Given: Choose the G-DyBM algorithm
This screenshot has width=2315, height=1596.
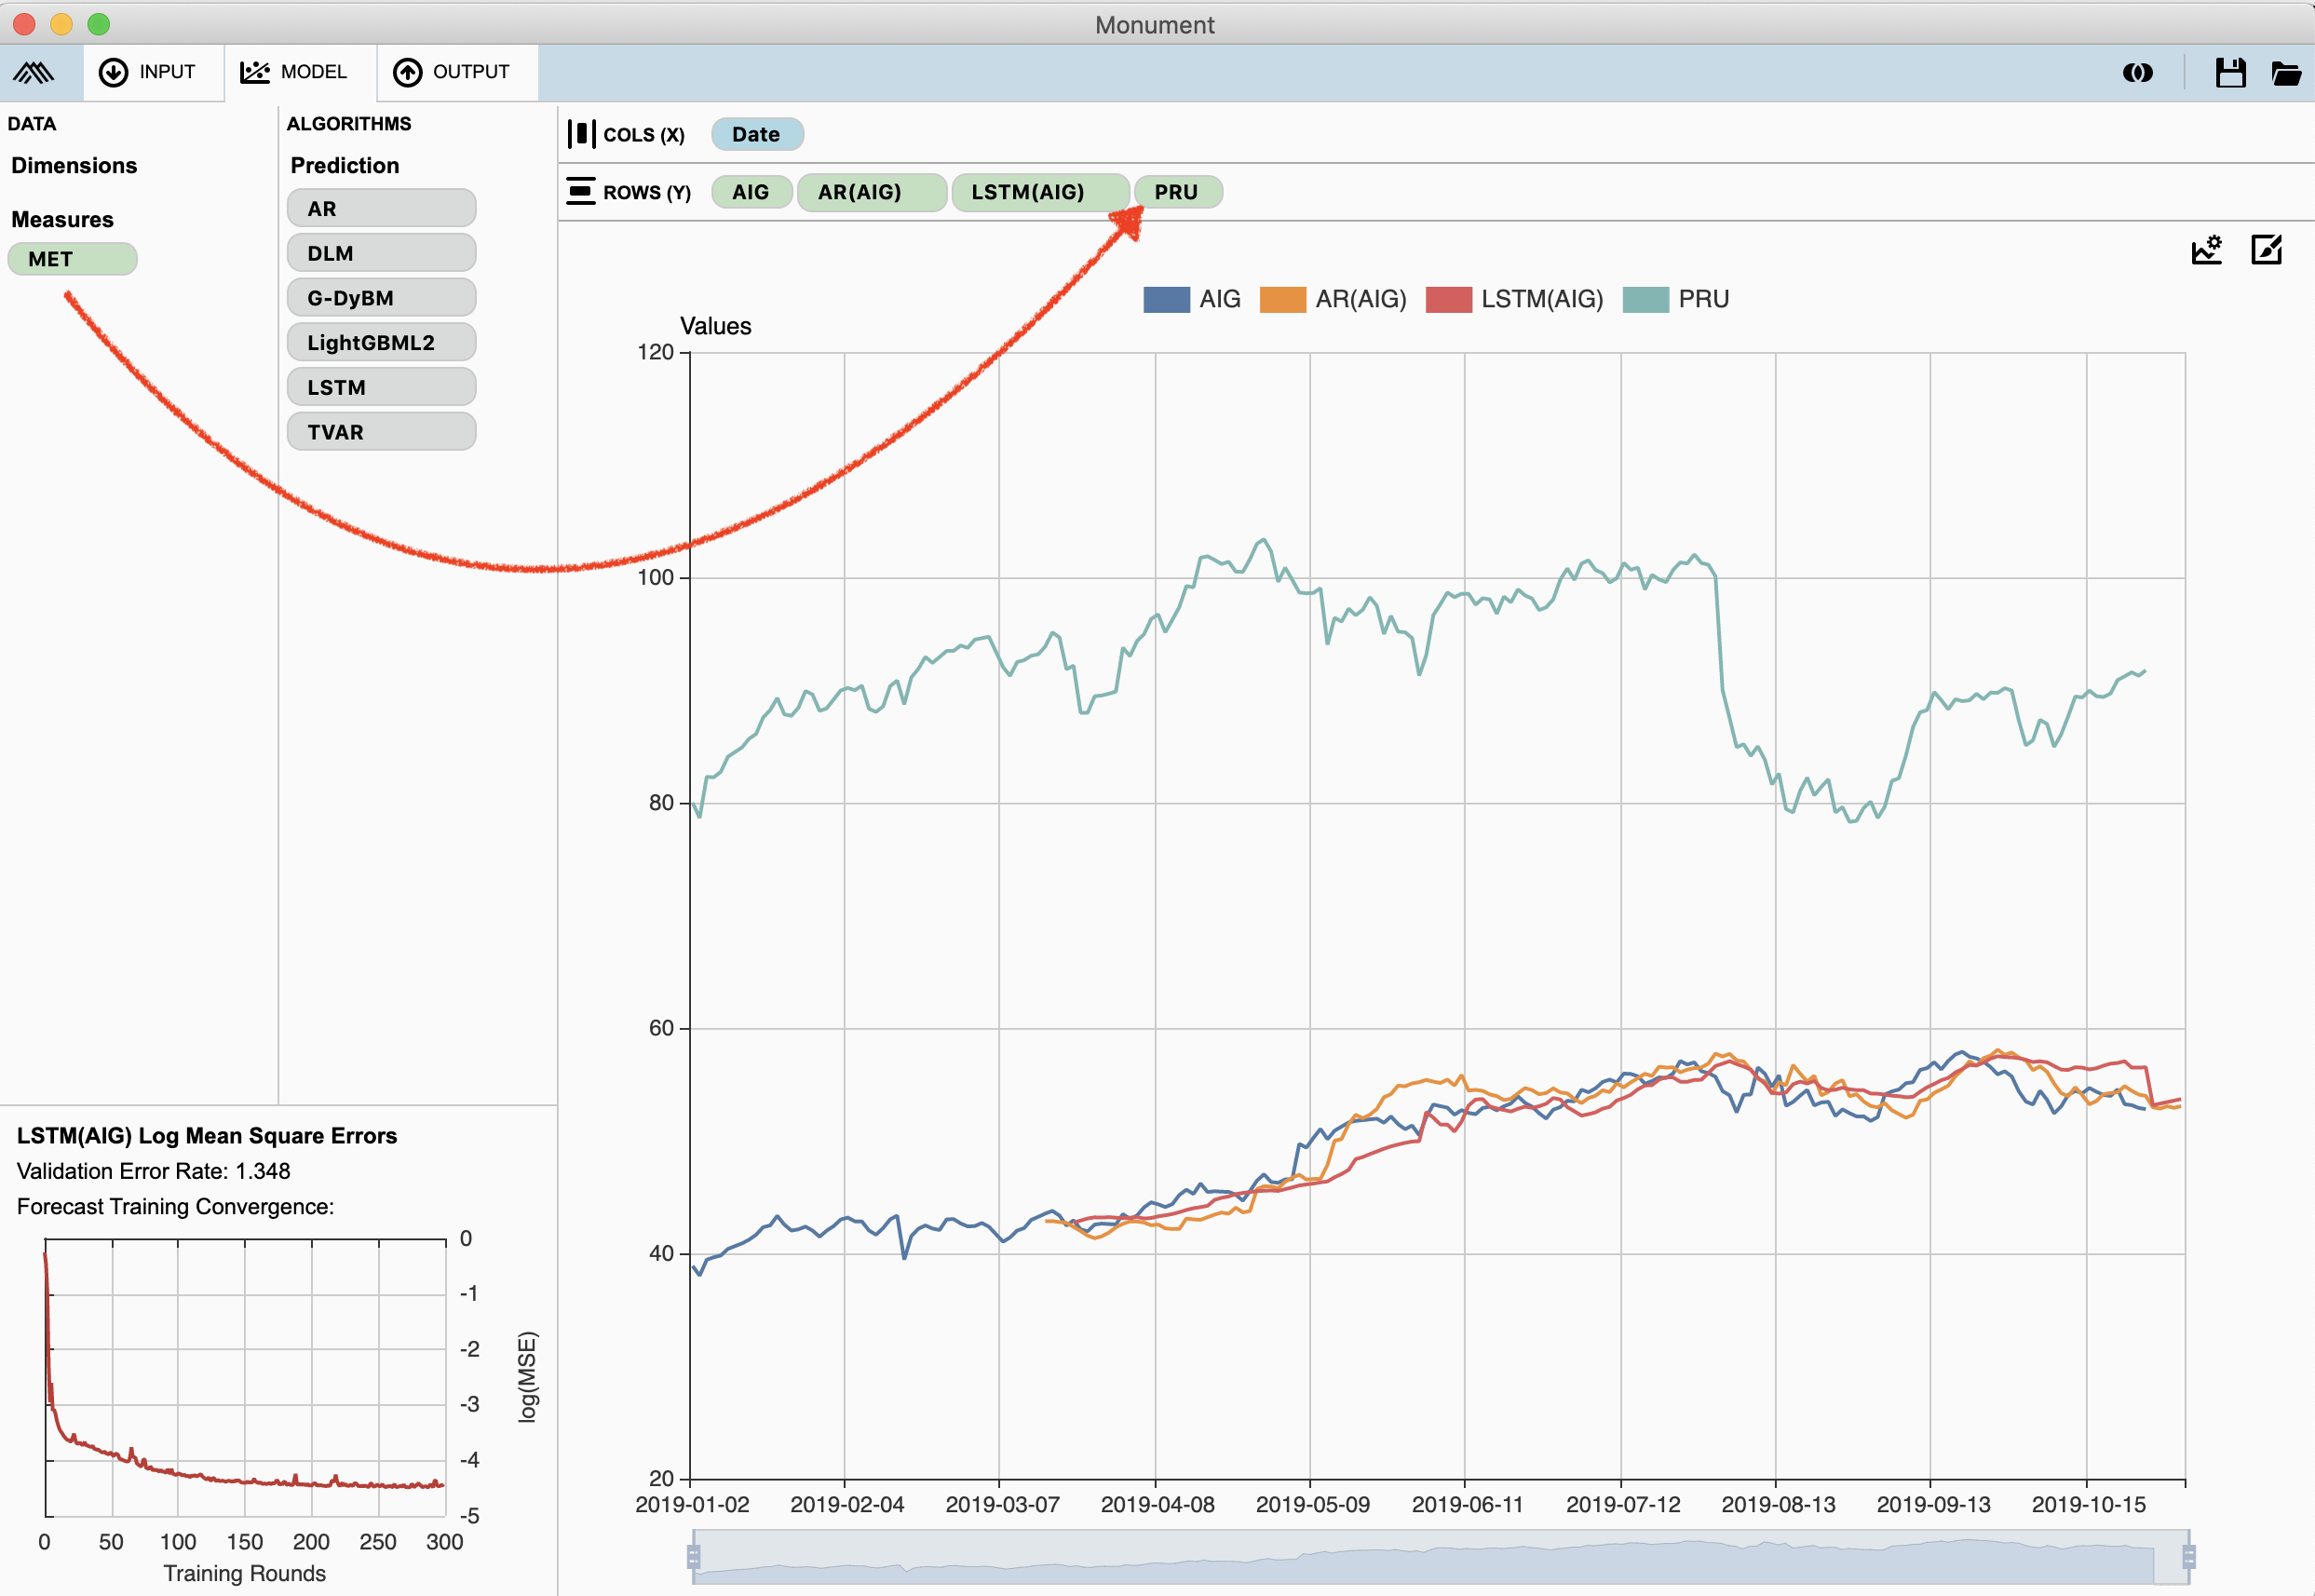Looking at the screenshot, I should [381, 298].
